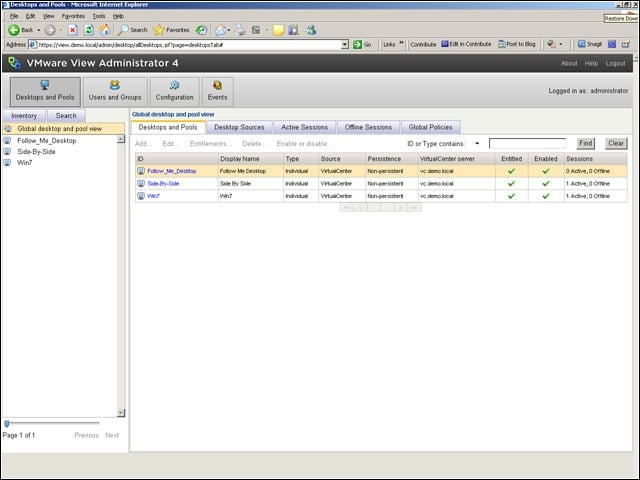Open the Side-By-Side link in table
Image resolution: width=640 pixels, height=480 pixels.
coord(163,184)
